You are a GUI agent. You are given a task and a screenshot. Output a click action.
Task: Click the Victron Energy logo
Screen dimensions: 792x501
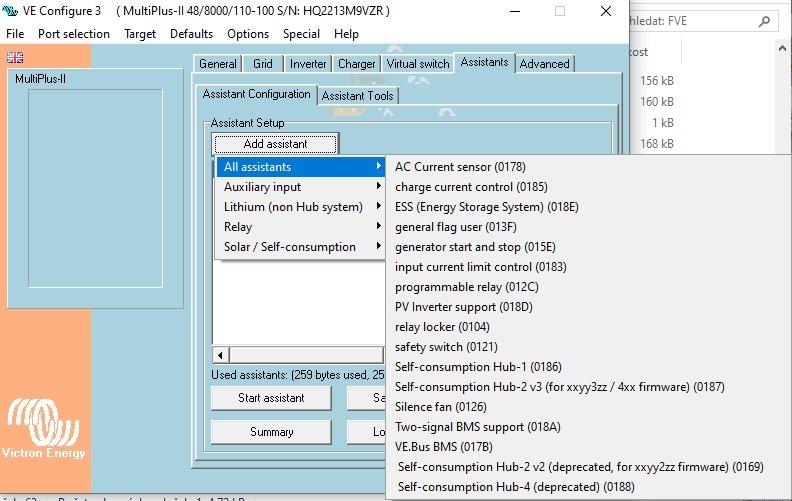click(43, 428)
